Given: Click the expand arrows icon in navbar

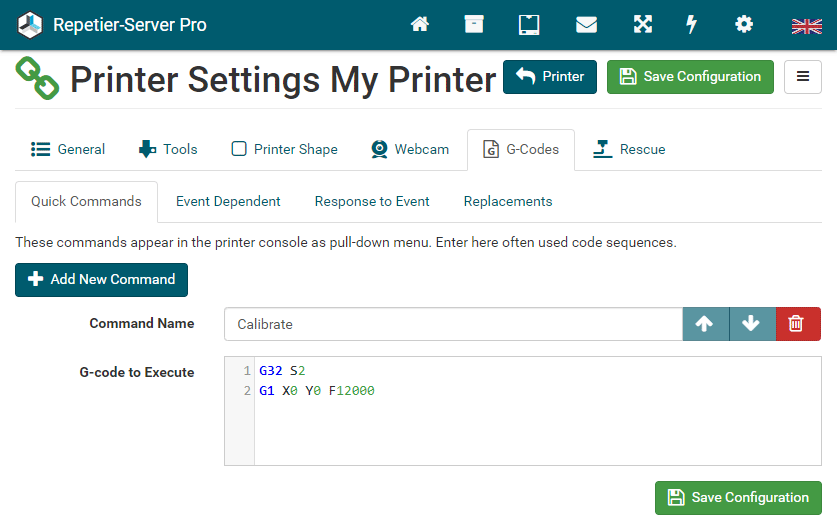Looking at the screenshot, I should click(642, 25).
